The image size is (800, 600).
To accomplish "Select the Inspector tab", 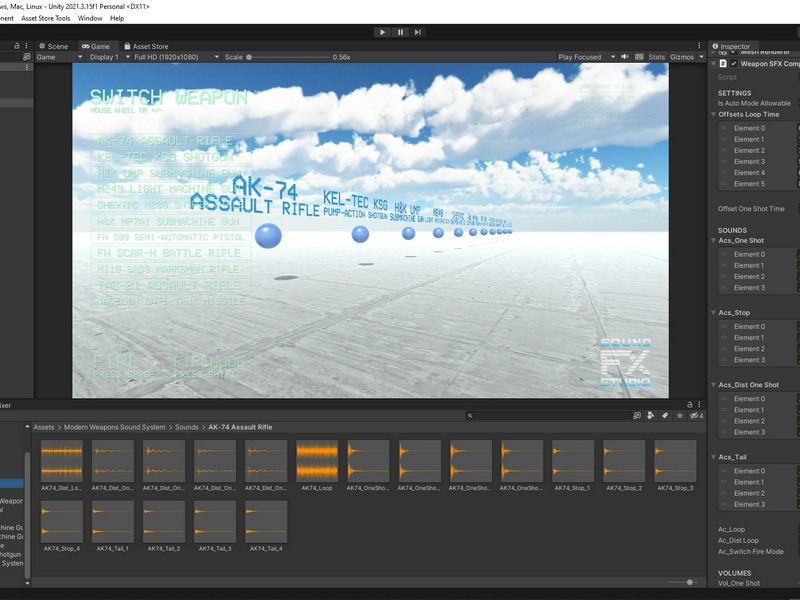I will coord(731,46).
